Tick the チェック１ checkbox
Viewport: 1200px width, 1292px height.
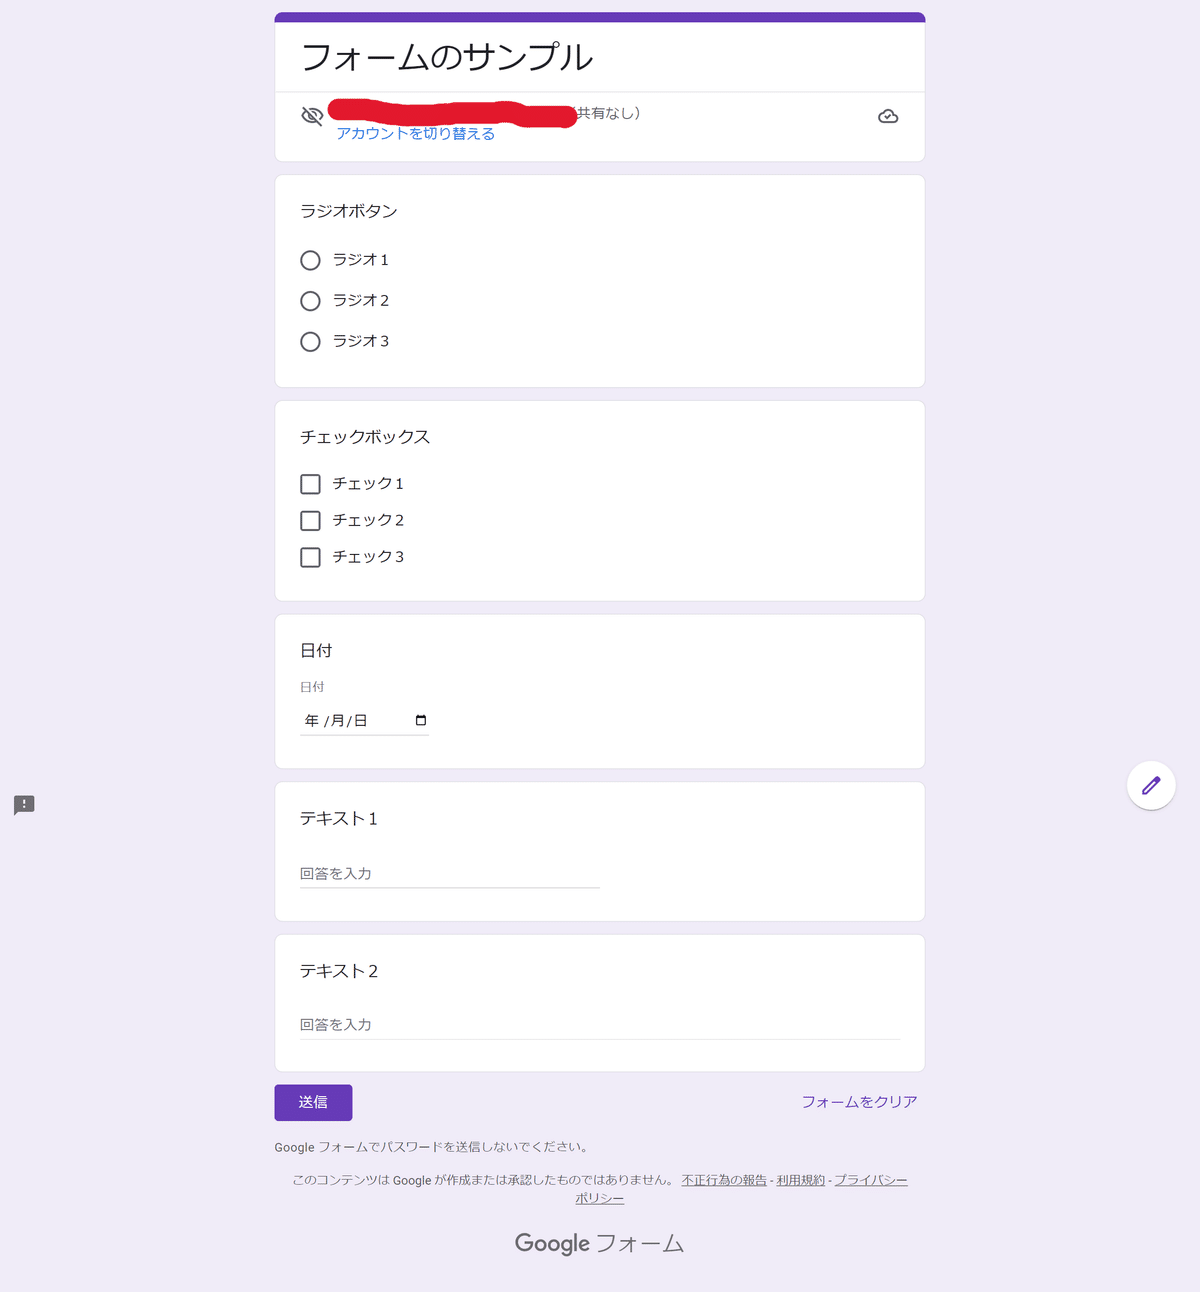click(310, 484)
